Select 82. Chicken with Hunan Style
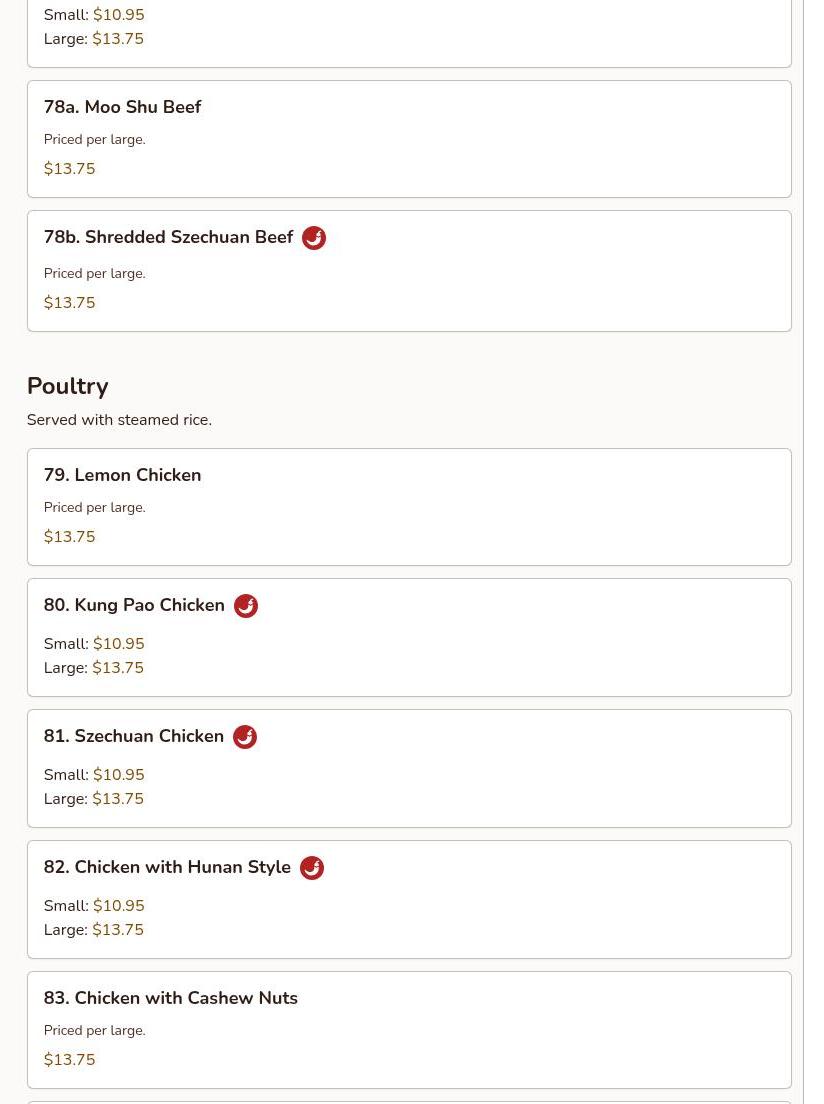The image size is (824, 1104). click(167, 868)
